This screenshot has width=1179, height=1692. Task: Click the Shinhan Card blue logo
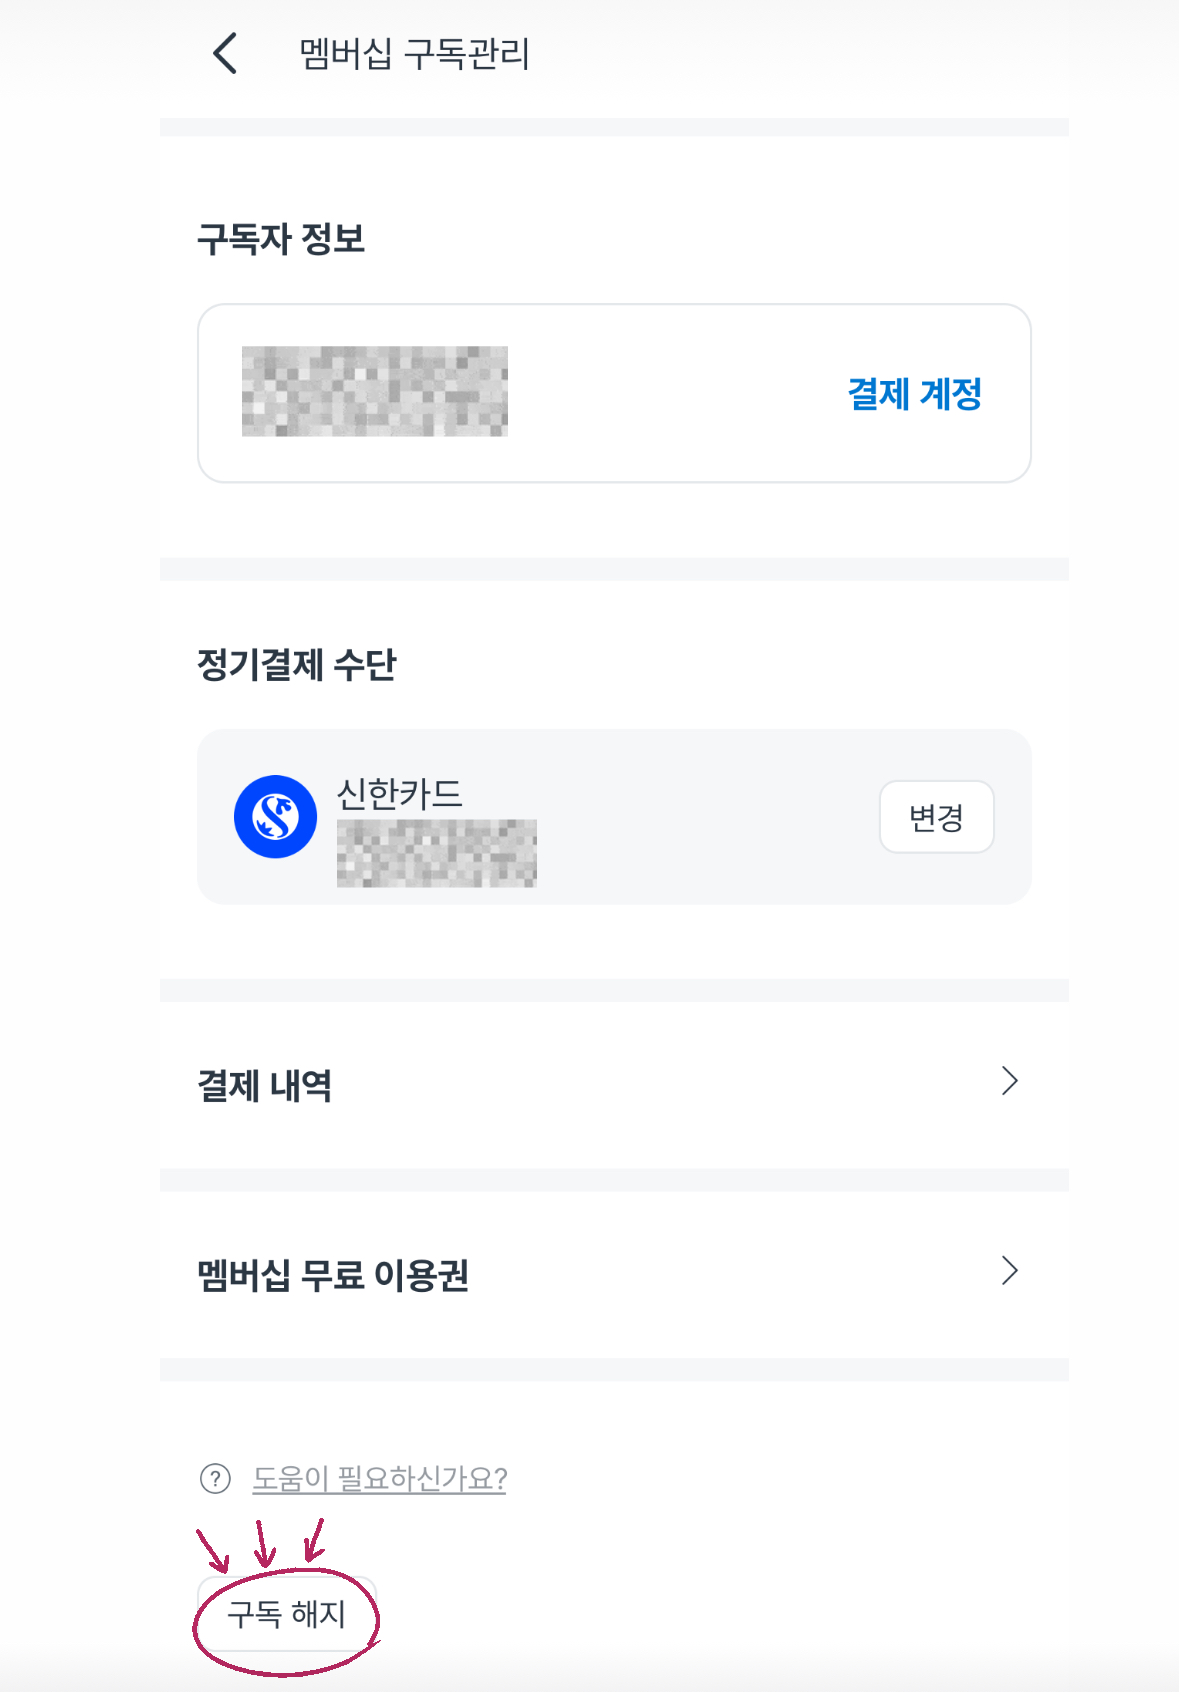[275, 817]
